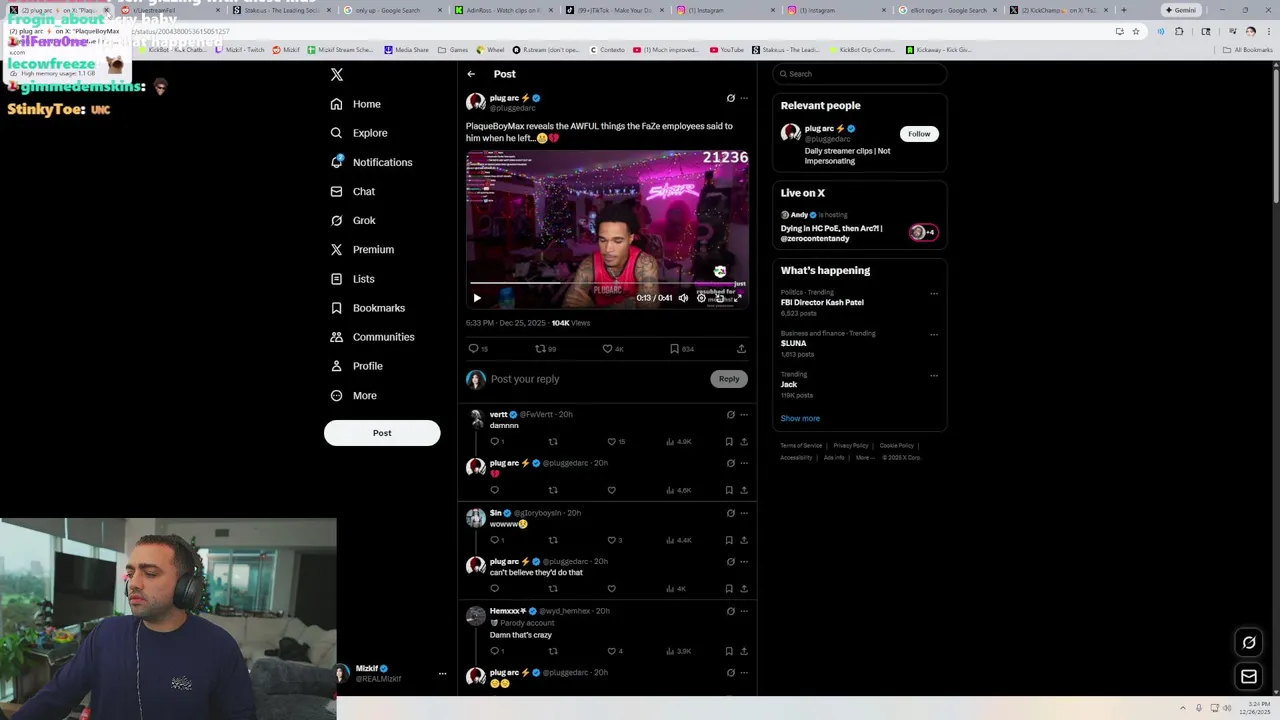
Task: Mute the video with the speaker icon
Action: [684, 298]
